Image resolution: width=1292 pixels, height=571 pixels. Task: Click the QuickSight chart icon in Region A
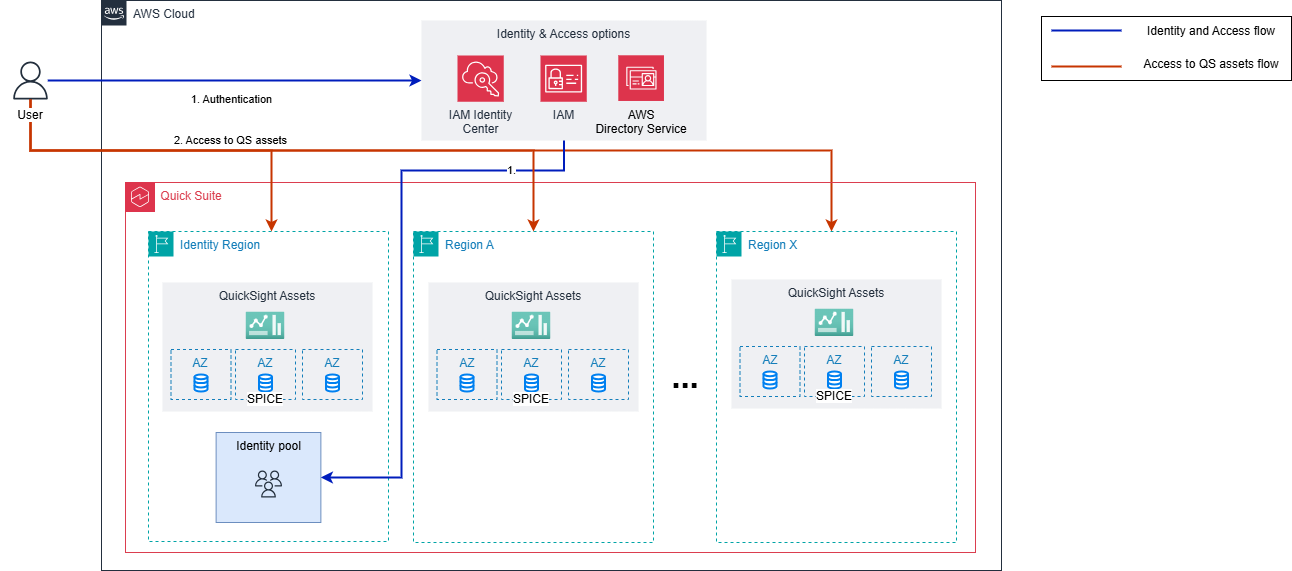[531, 325]
